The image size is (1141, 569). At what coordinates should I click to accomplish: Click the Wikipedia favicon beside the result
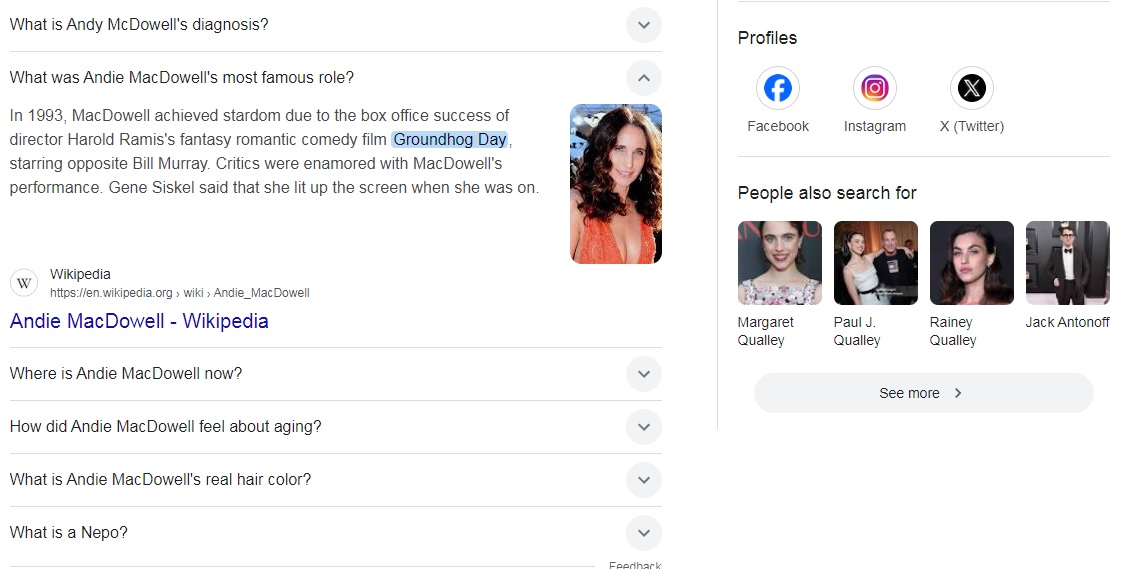(24, 283)
